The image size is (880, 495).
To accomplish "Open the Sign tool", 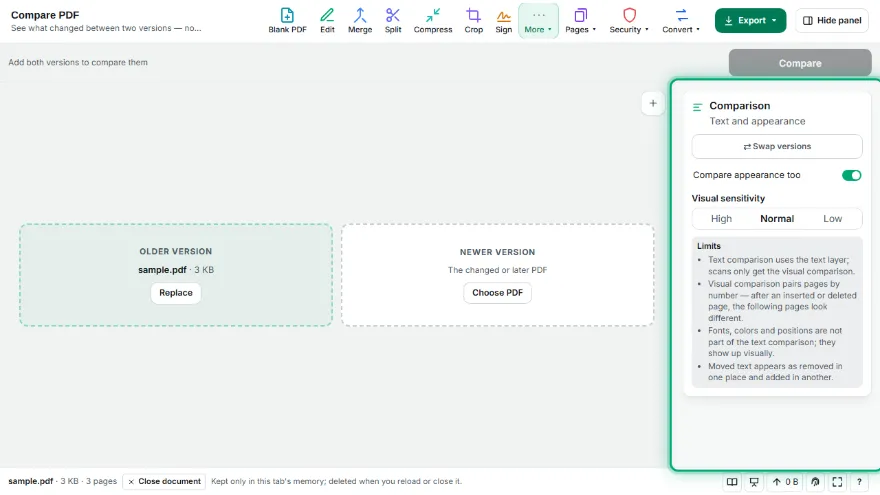I will pyautogui.click(x=503, y=21).
